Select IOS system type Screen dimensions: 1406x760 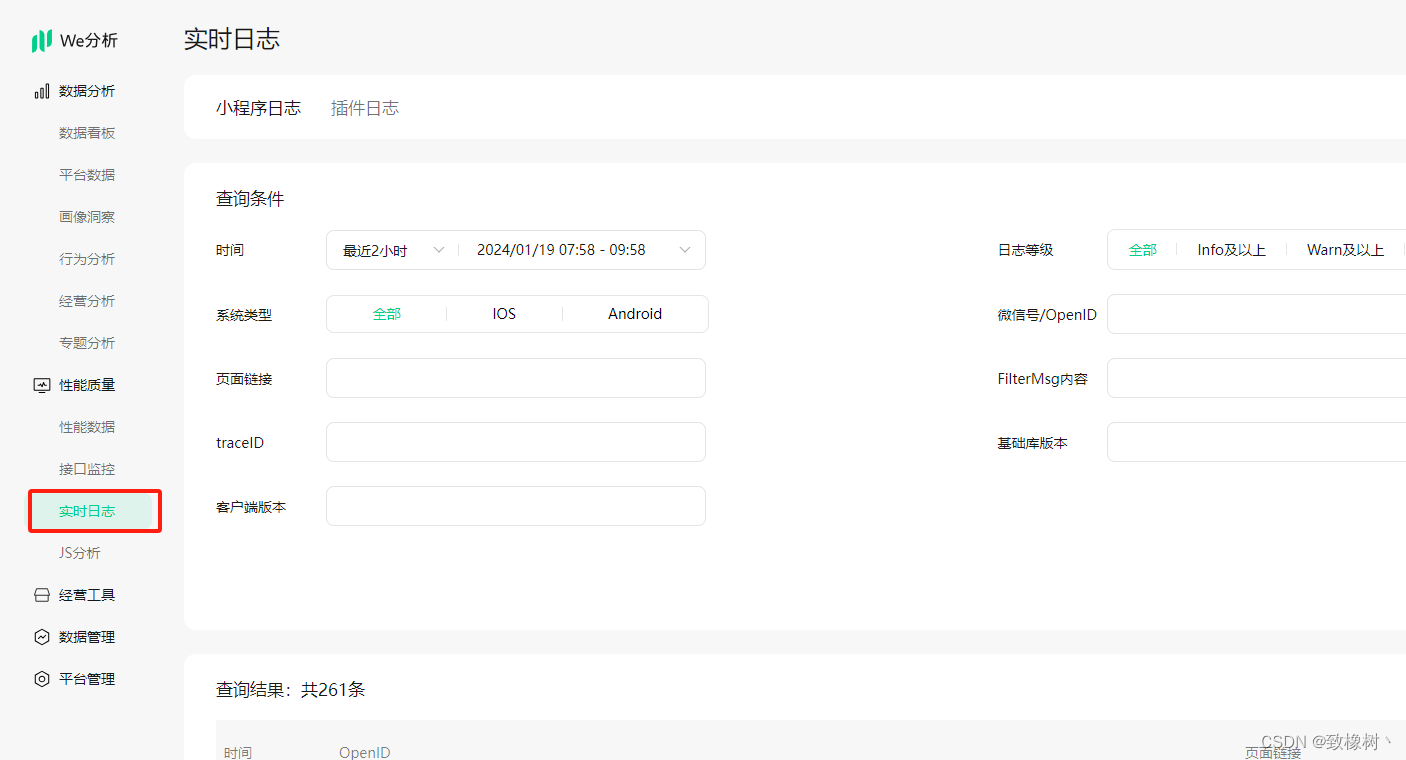(x=504, y=314)
